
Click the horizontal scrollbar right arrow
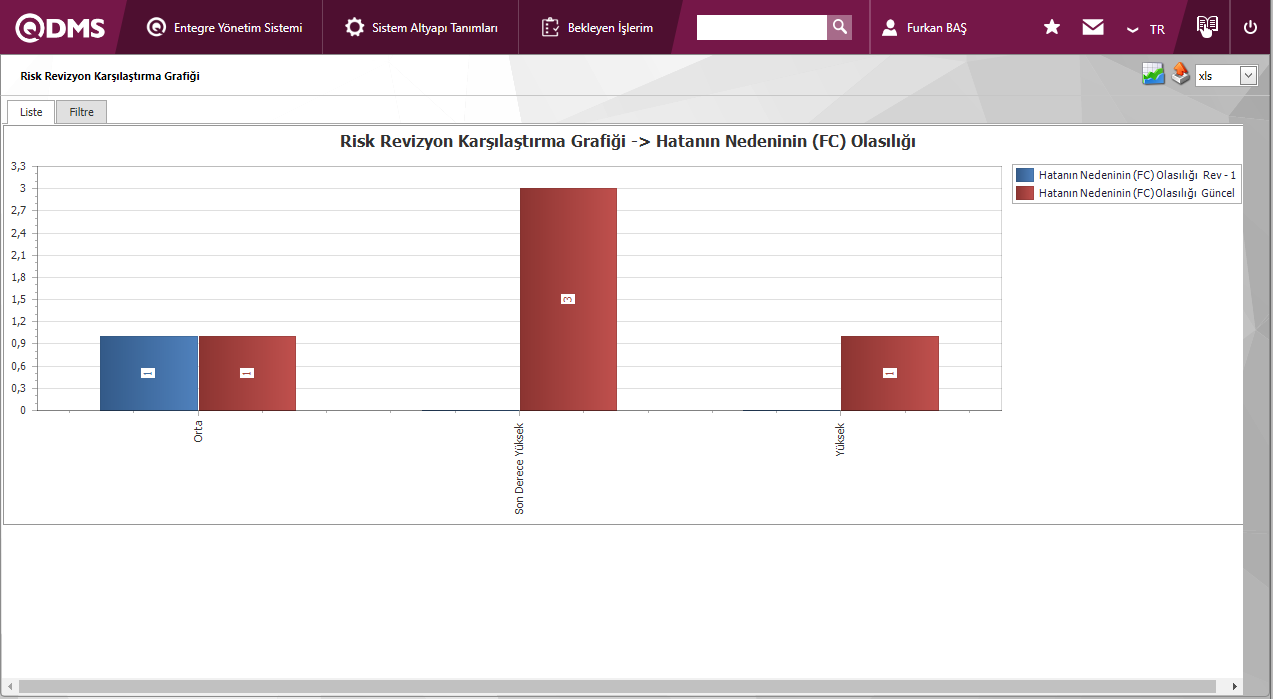[x=1234, y=687]
